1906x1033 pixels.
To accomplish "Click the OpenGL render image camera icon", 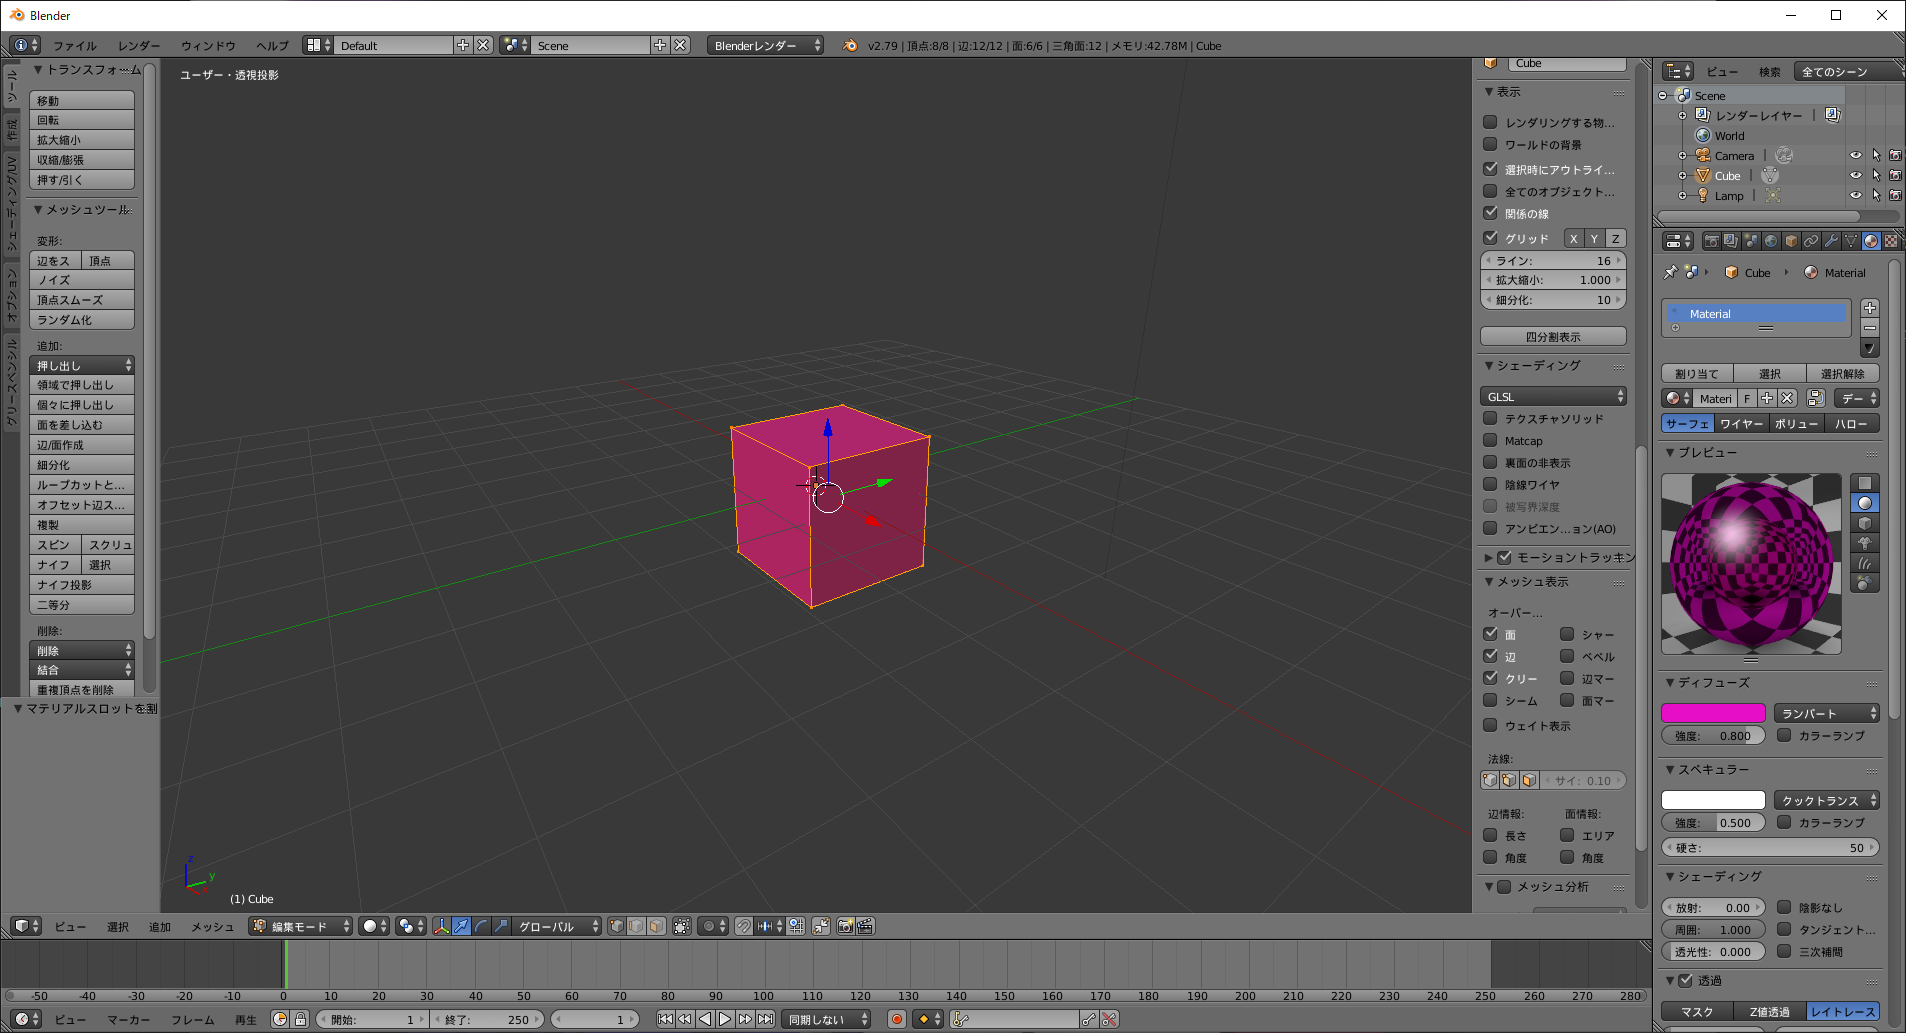I will point(845,926).
